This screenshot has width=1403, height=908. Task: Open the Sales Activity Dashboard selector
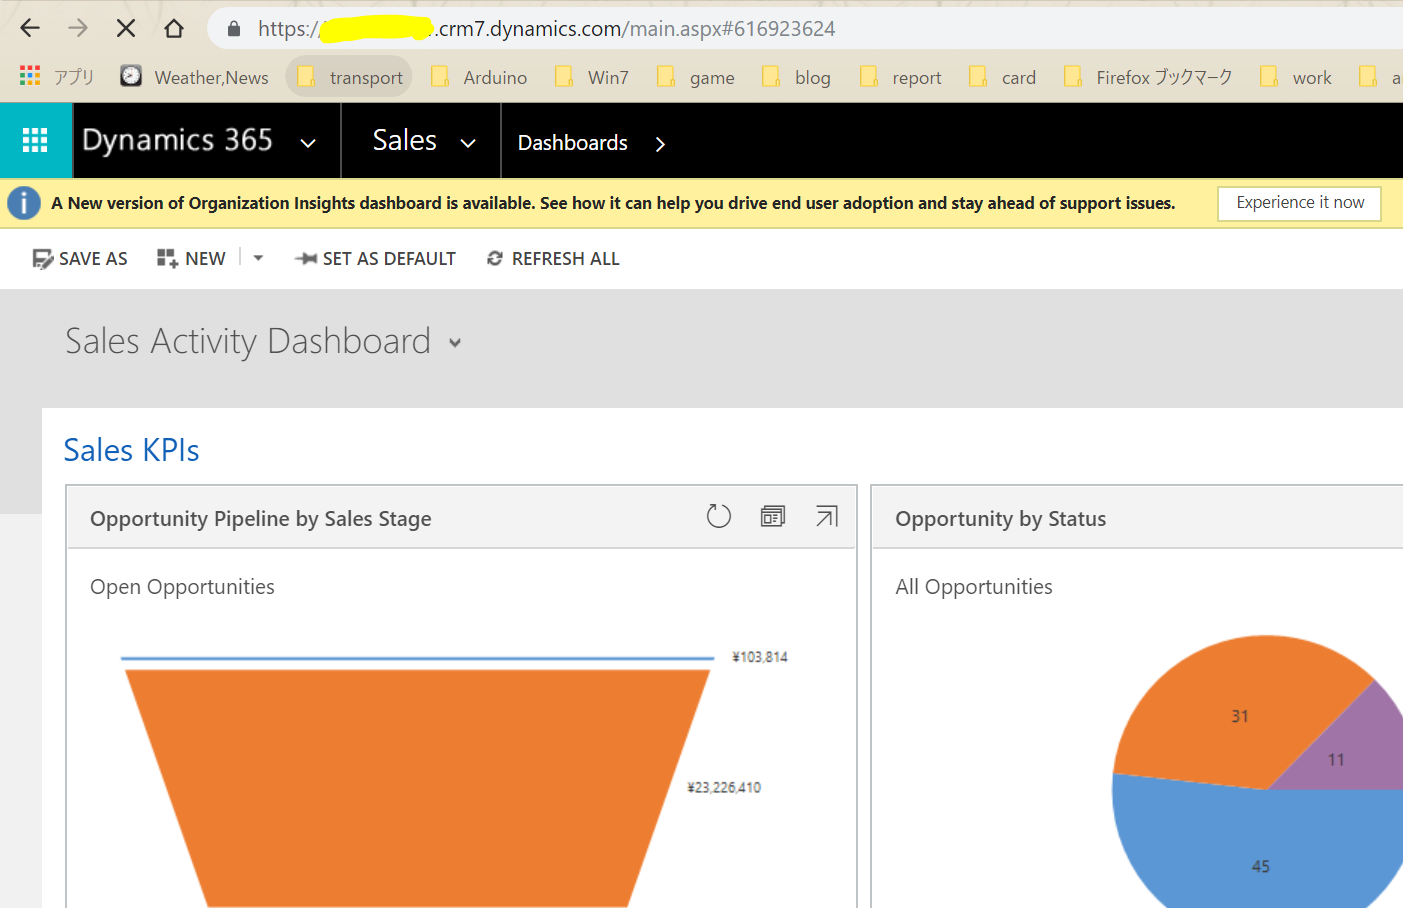click(x=455, y=342)
